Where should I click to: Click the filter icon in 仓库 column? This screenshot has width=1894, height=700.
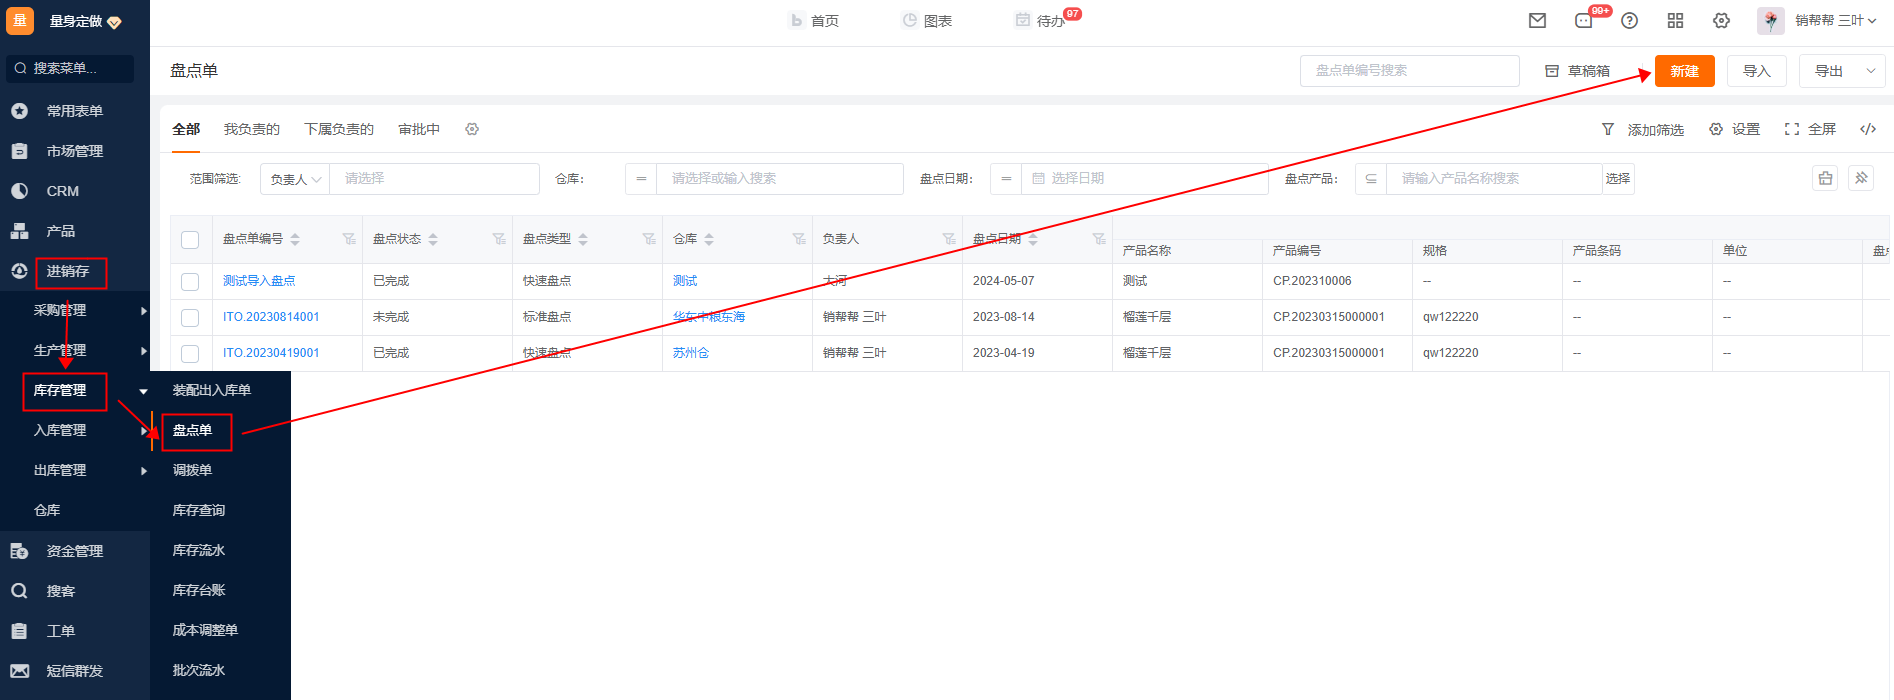pos(799,239)
